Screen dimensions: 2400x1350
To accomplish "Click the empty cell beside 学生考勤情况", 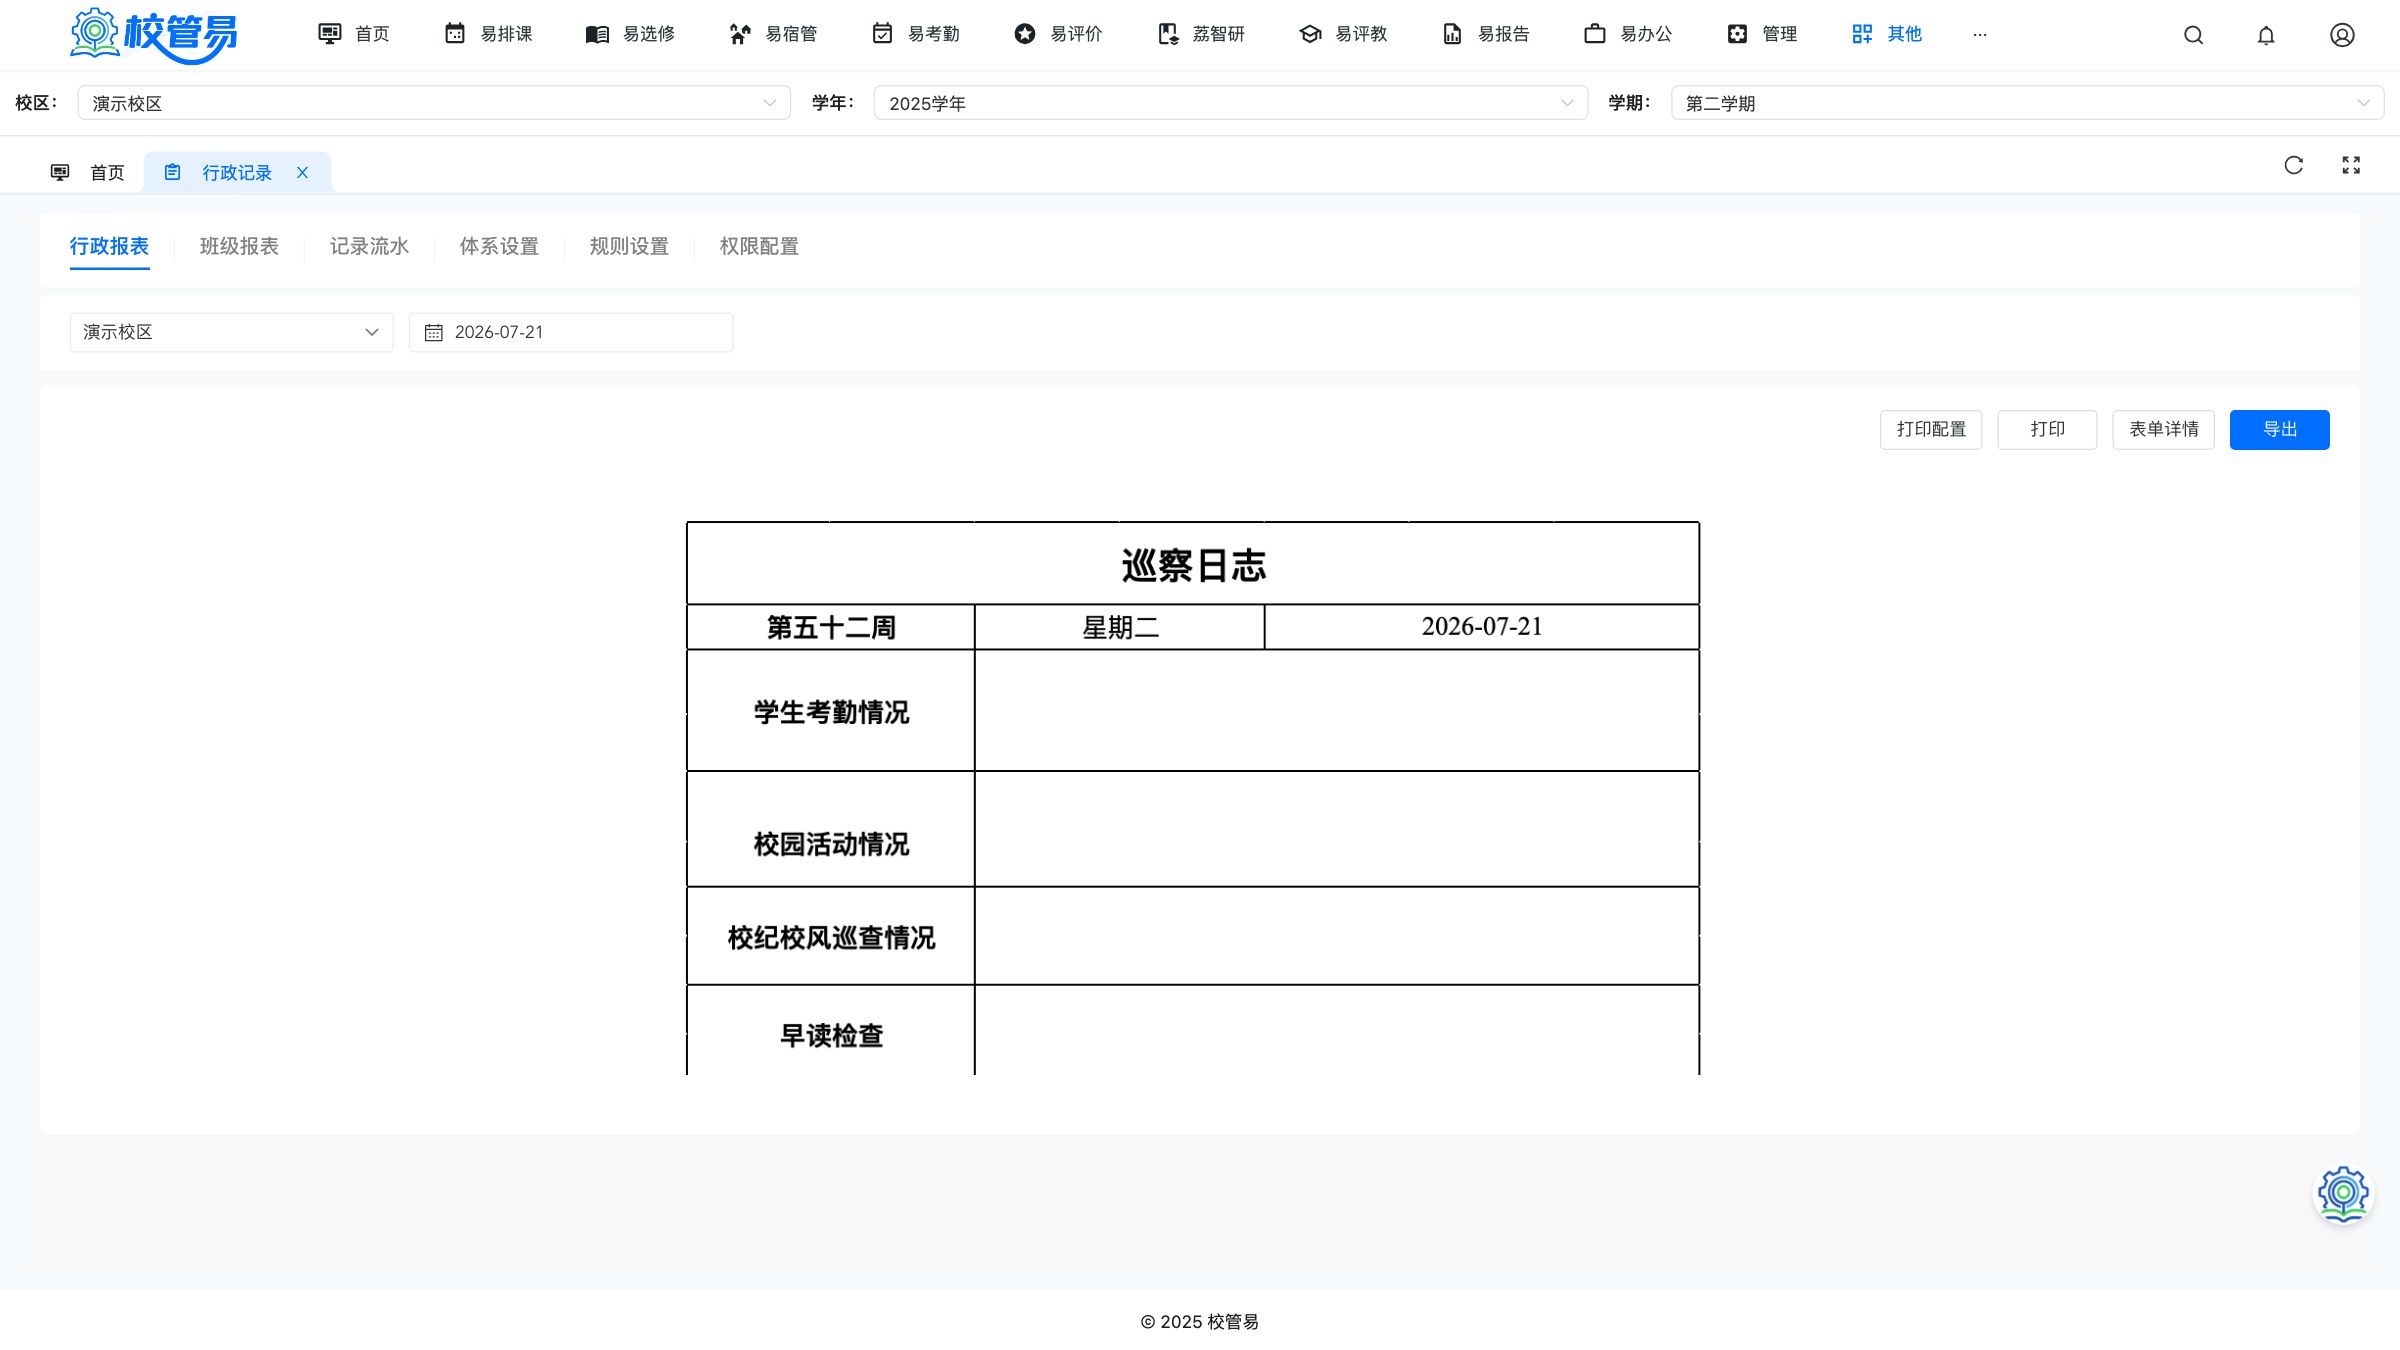I will (x=1337, y=711).
